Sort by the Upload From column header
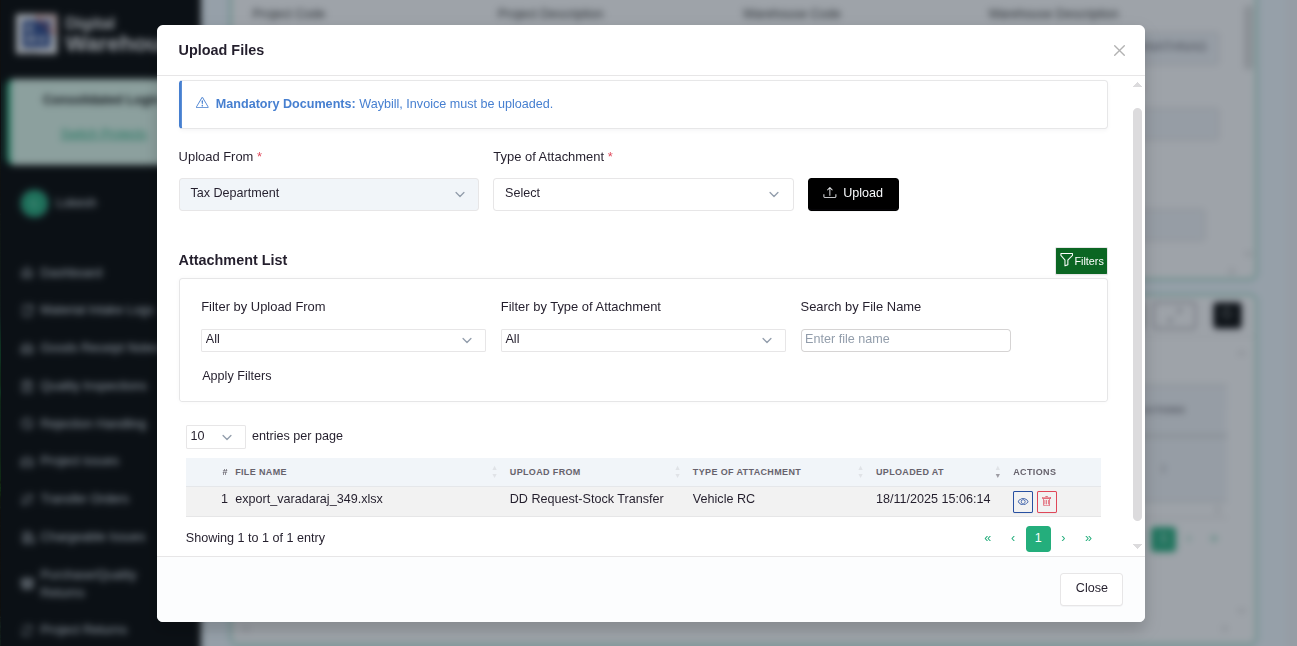This screenshot has width=1297, height=646. (545, 472)
